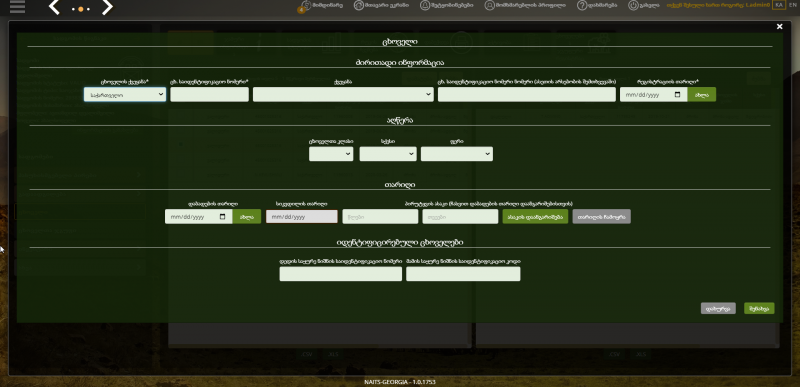This screenshot has width=800, height=387.
Task: Click the 'ახლა' button next to registration date
Action: tap(702, 94)
